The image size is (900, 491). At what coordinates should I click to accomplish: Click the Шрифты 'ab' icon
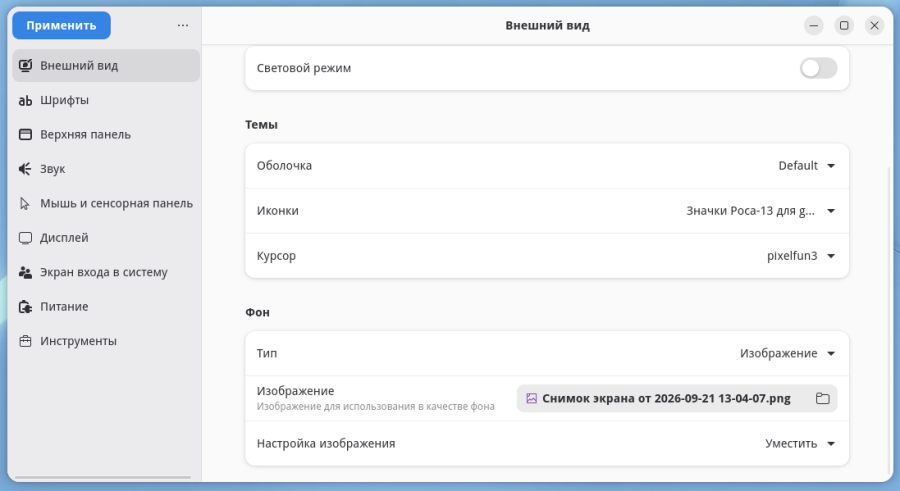(25, 100)
